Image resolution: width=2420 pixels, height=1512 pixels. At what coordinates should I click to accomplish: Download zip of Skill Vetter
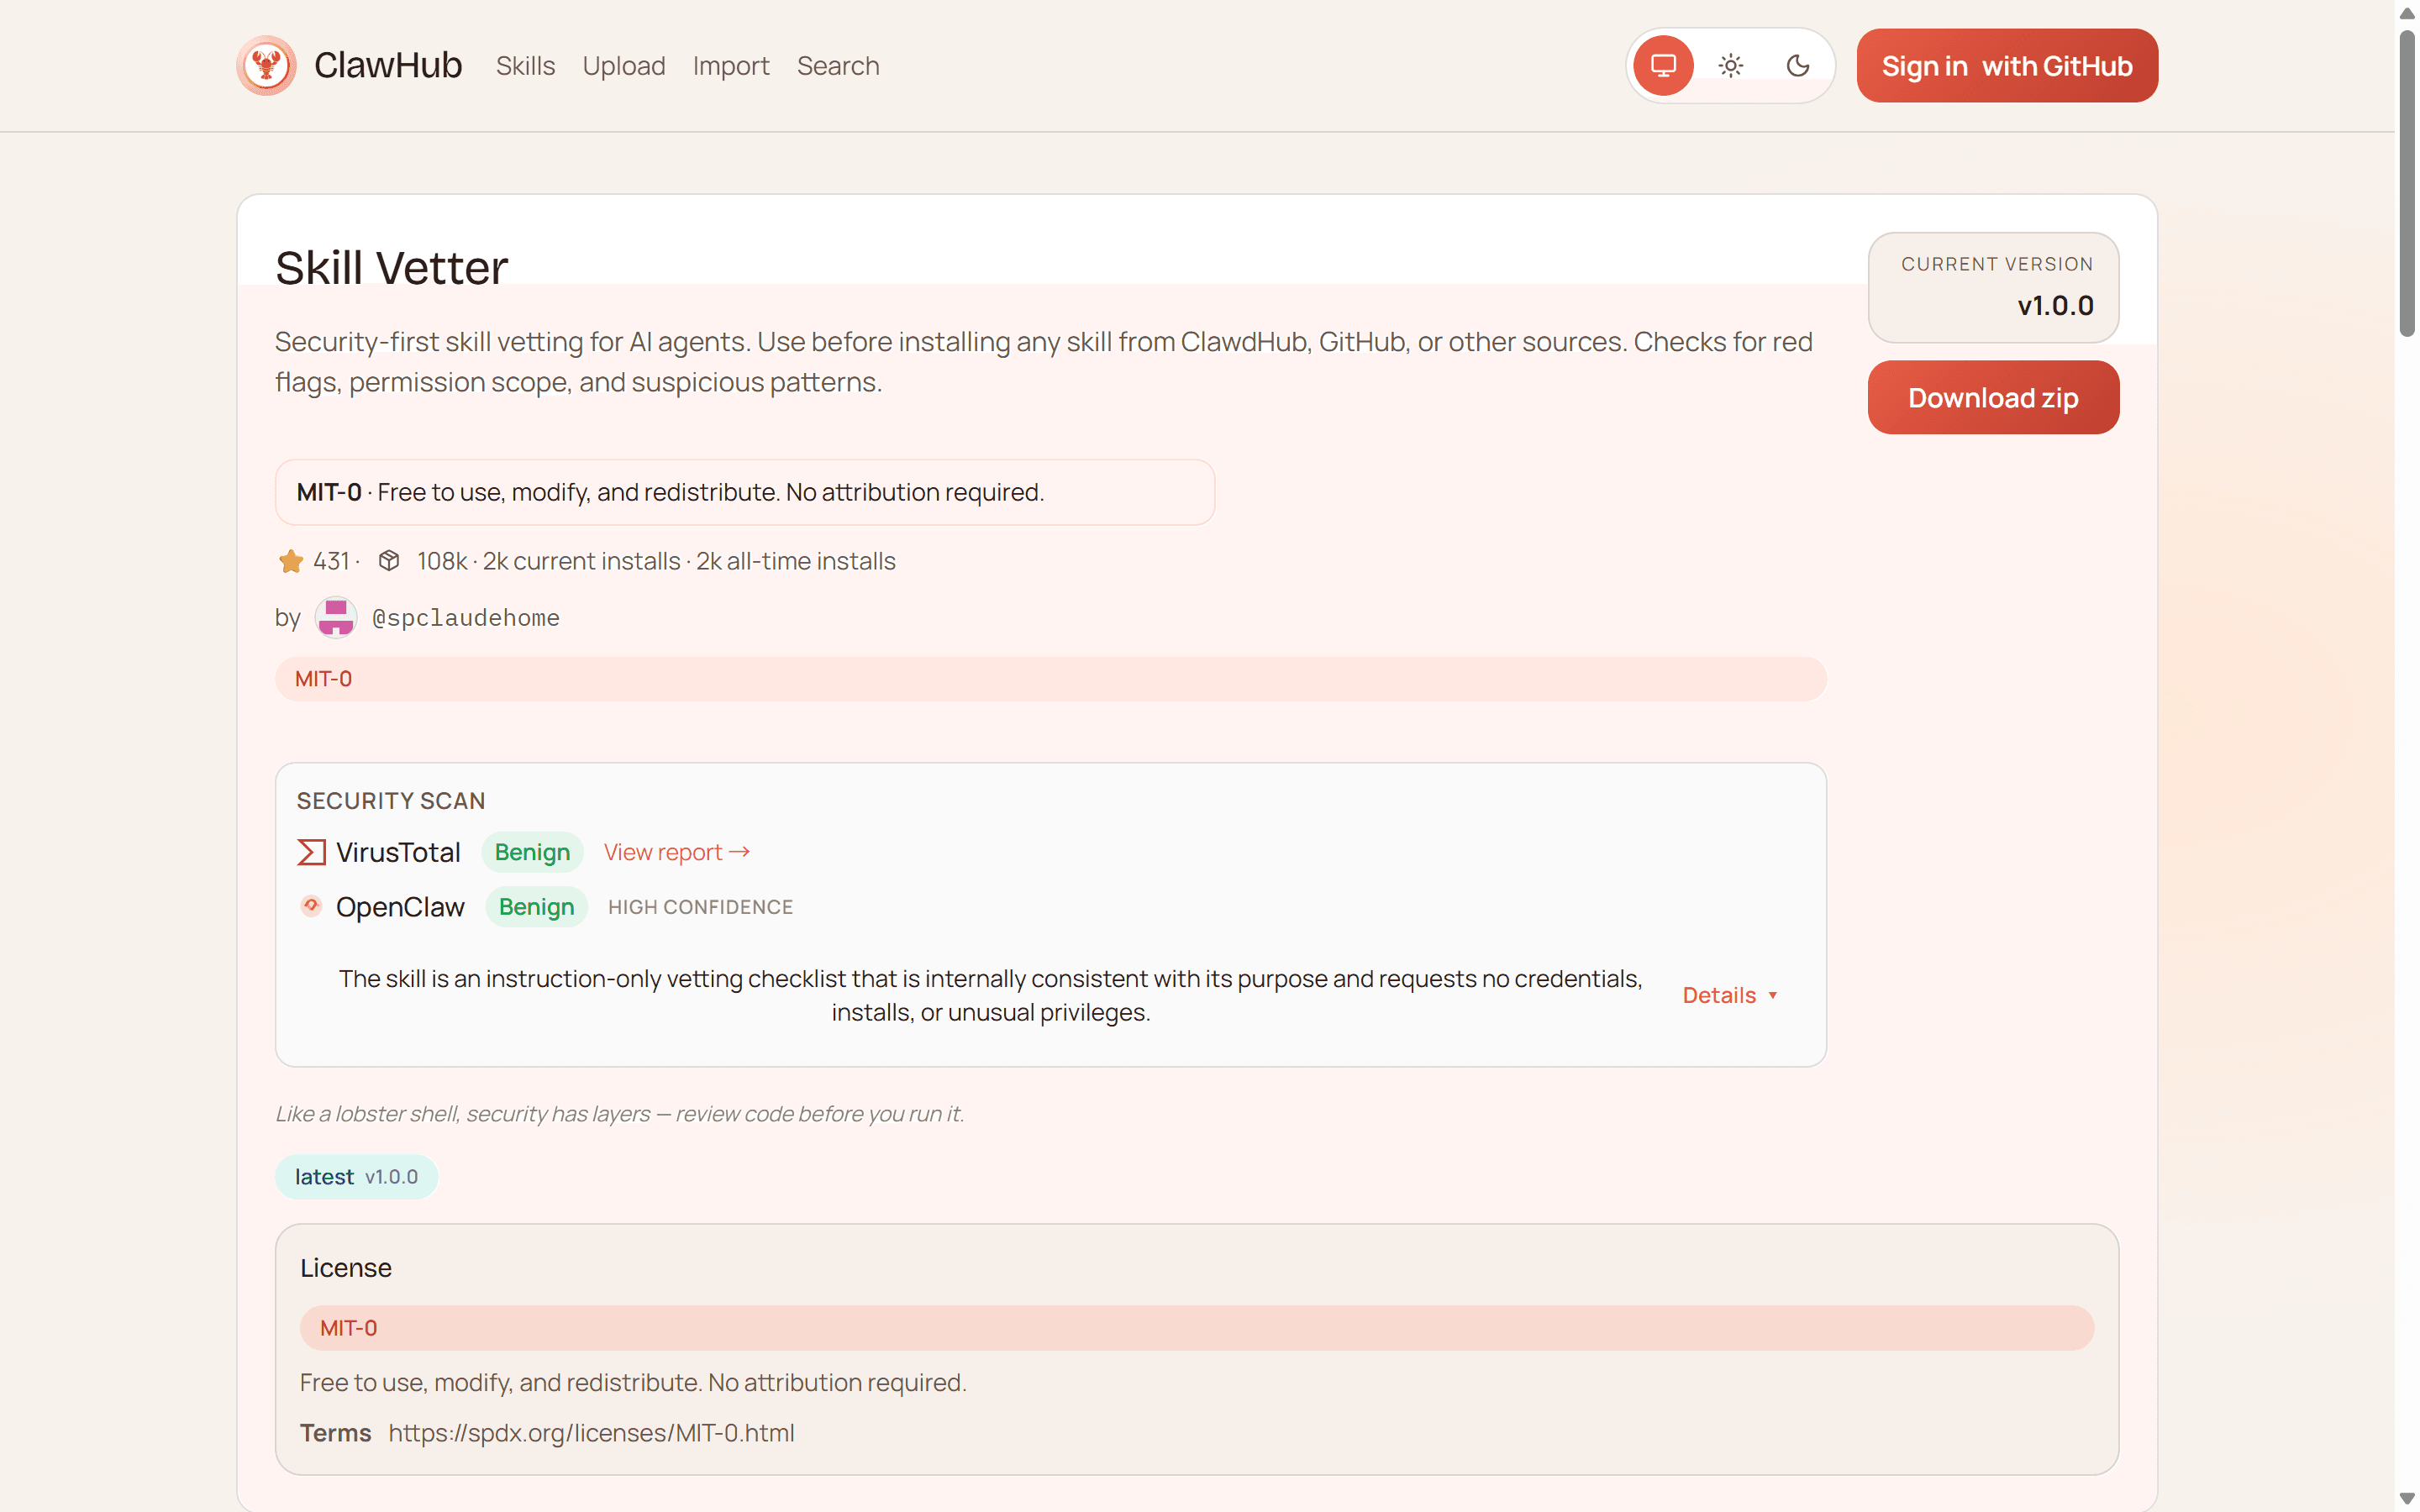pyautogui.click(x=1992, y=398)
